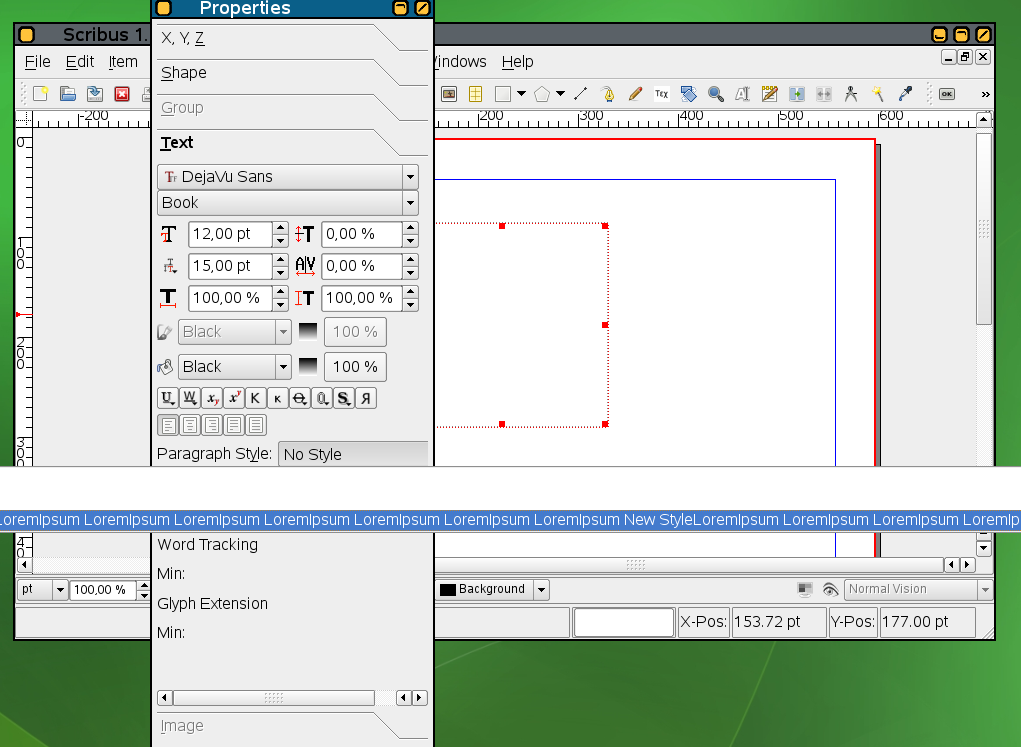Open the DejaVu Sans font dropdown
This screenshot has height=747, width=1021.
(x=288, y=177)
